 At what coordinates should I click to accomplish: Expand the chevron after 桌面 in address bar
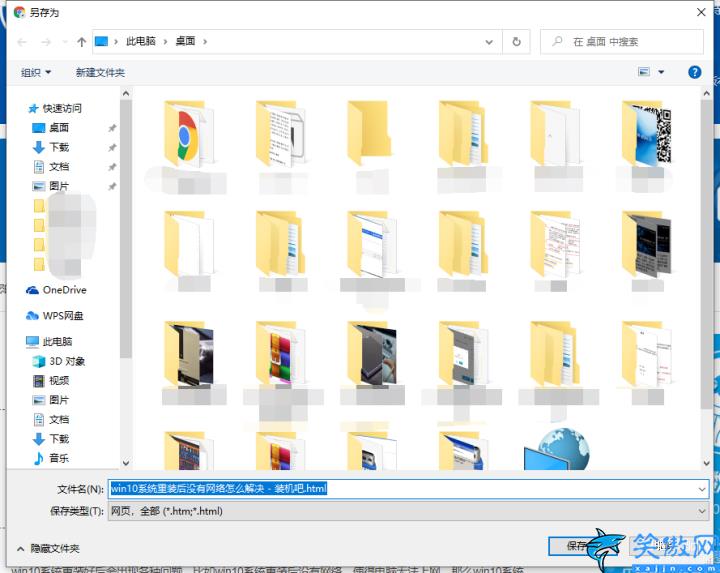(x=205, y=42)
